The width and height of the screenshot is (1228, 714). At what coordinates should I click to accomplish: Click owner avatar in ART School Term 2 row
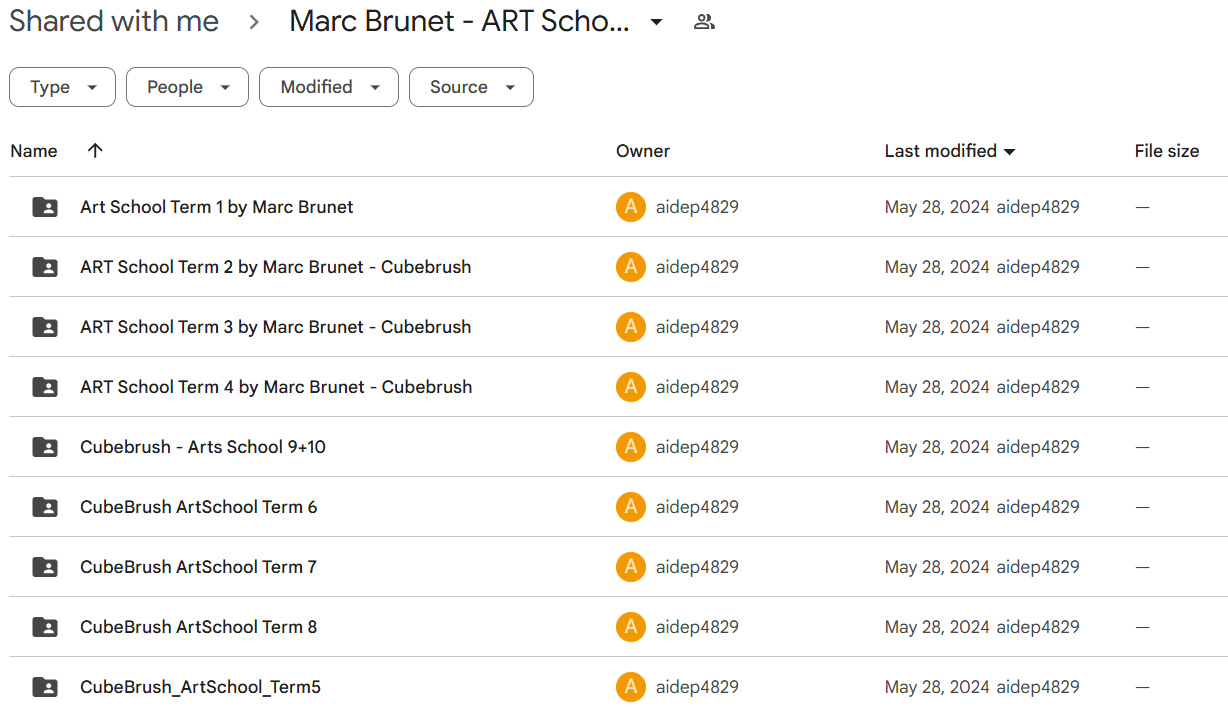[631, 267]
